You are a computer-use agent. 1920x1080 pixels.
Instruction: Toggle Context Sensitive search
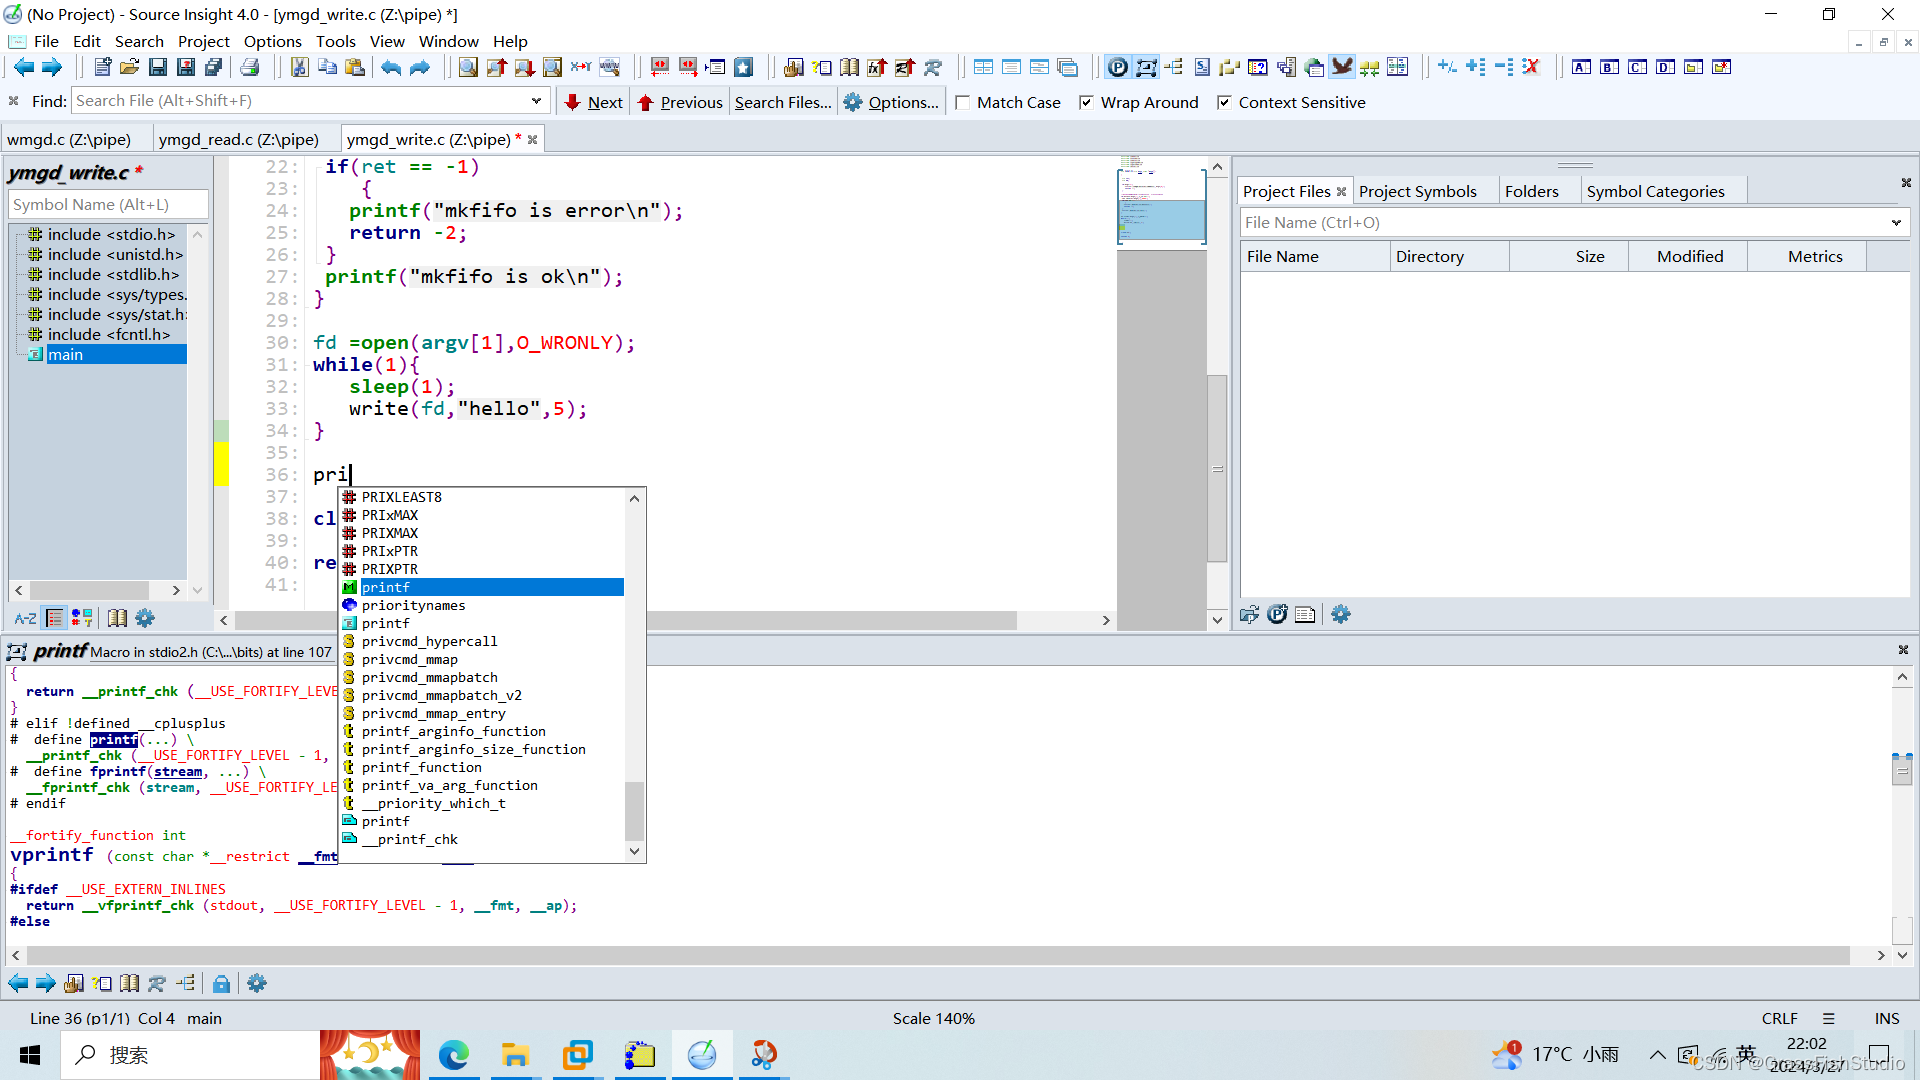coord(1225,101)
